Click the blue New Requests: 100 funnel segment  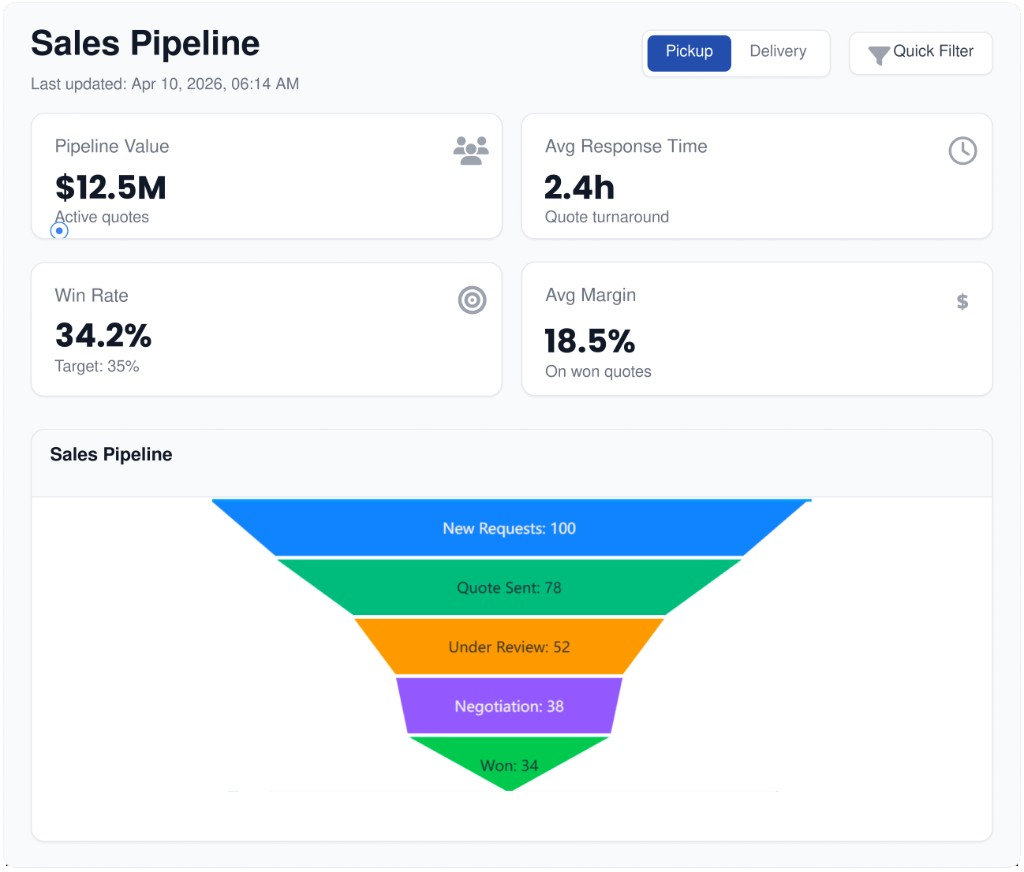510,528
